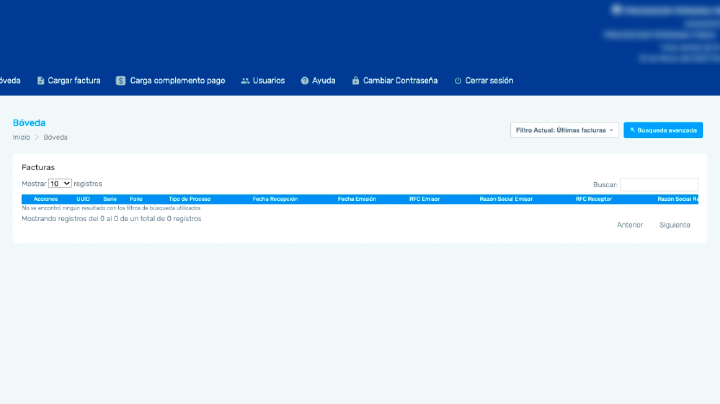Click the Siguiente pagination link
The height and width of the screenshot is (404, 720).
[675, 225]
